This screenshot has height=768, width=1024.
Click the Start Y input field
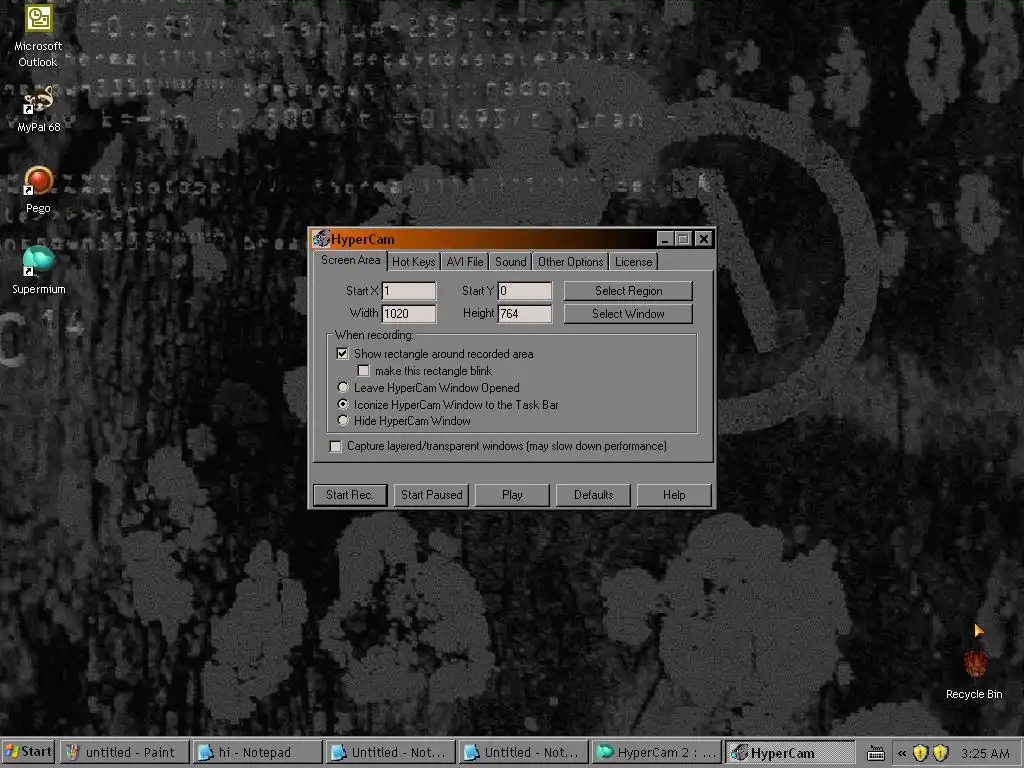pos(525,291)
